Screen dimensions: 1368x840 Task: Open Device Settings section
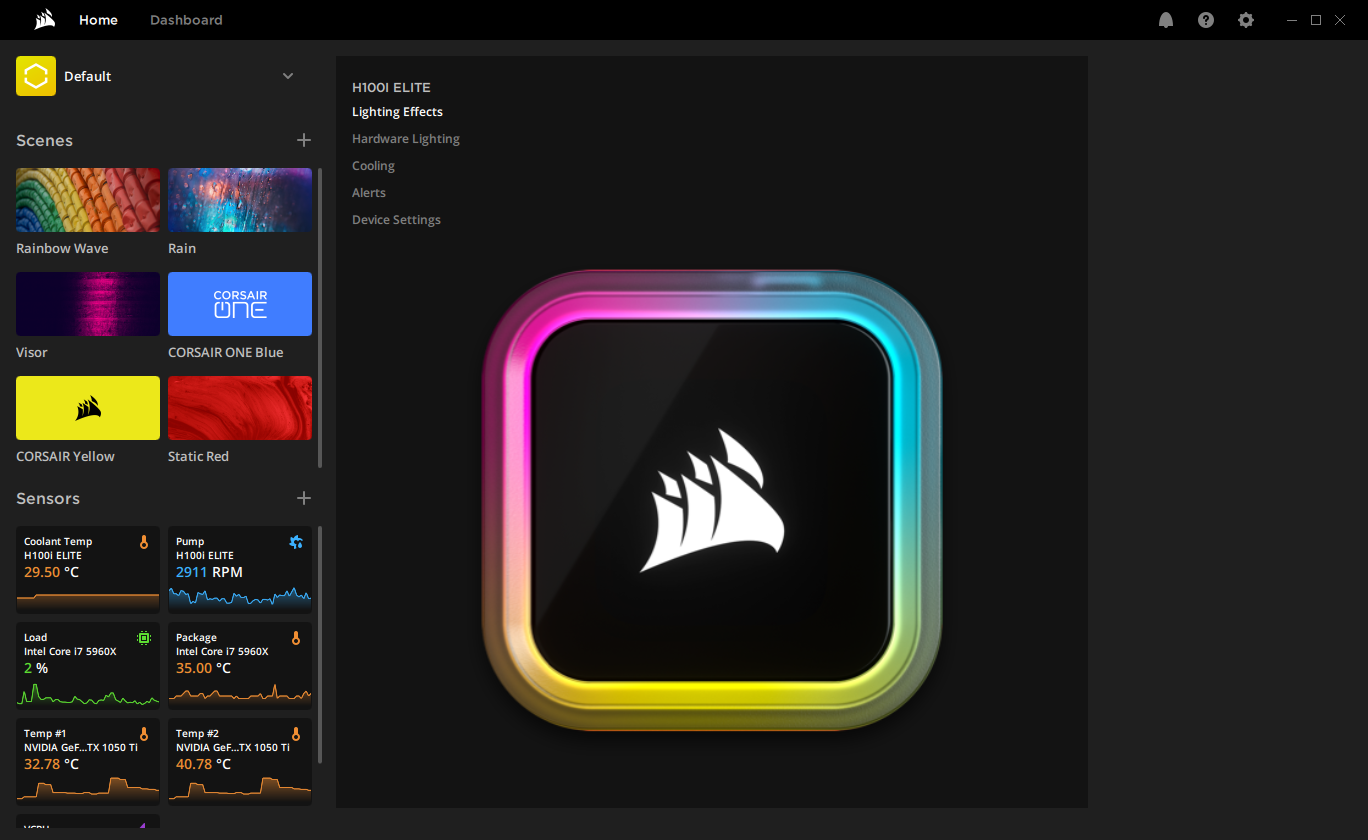coord(396,220)
